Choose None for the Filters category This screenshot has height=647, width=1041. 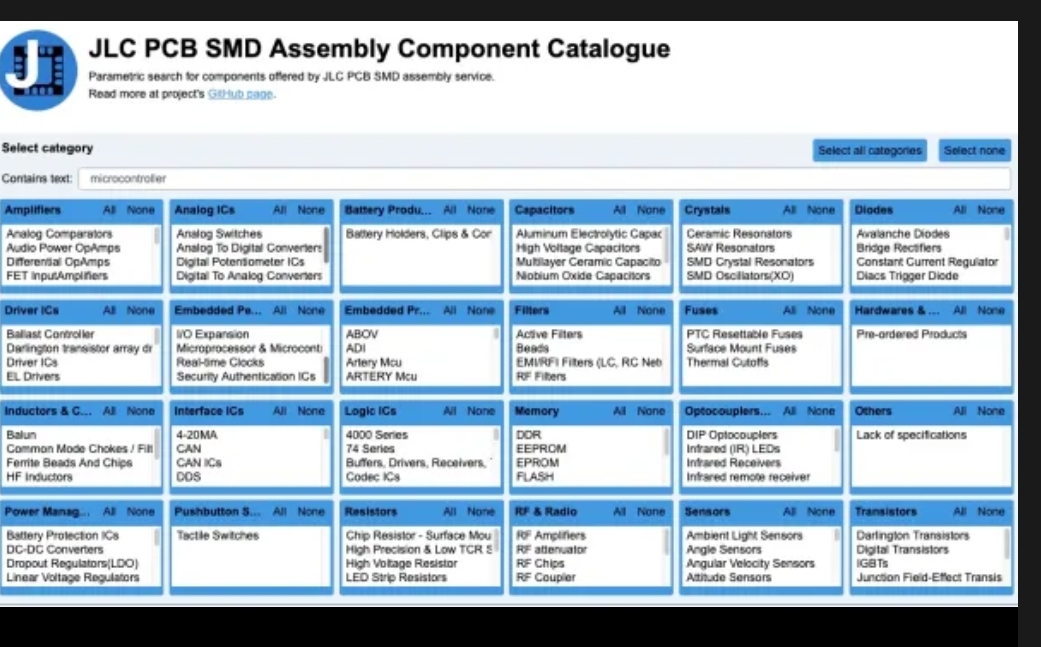[651, 310]
